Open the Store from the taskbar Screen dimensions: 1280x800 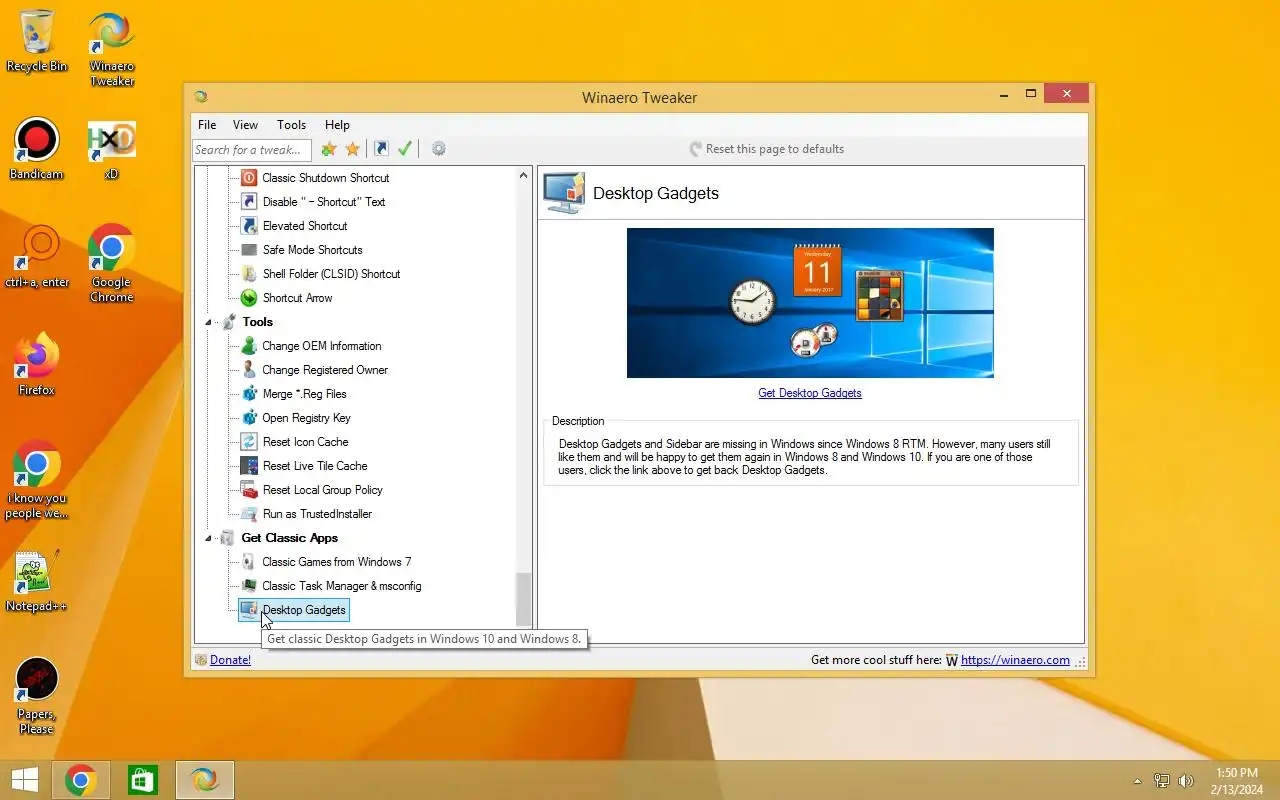(x=143, y=780)
